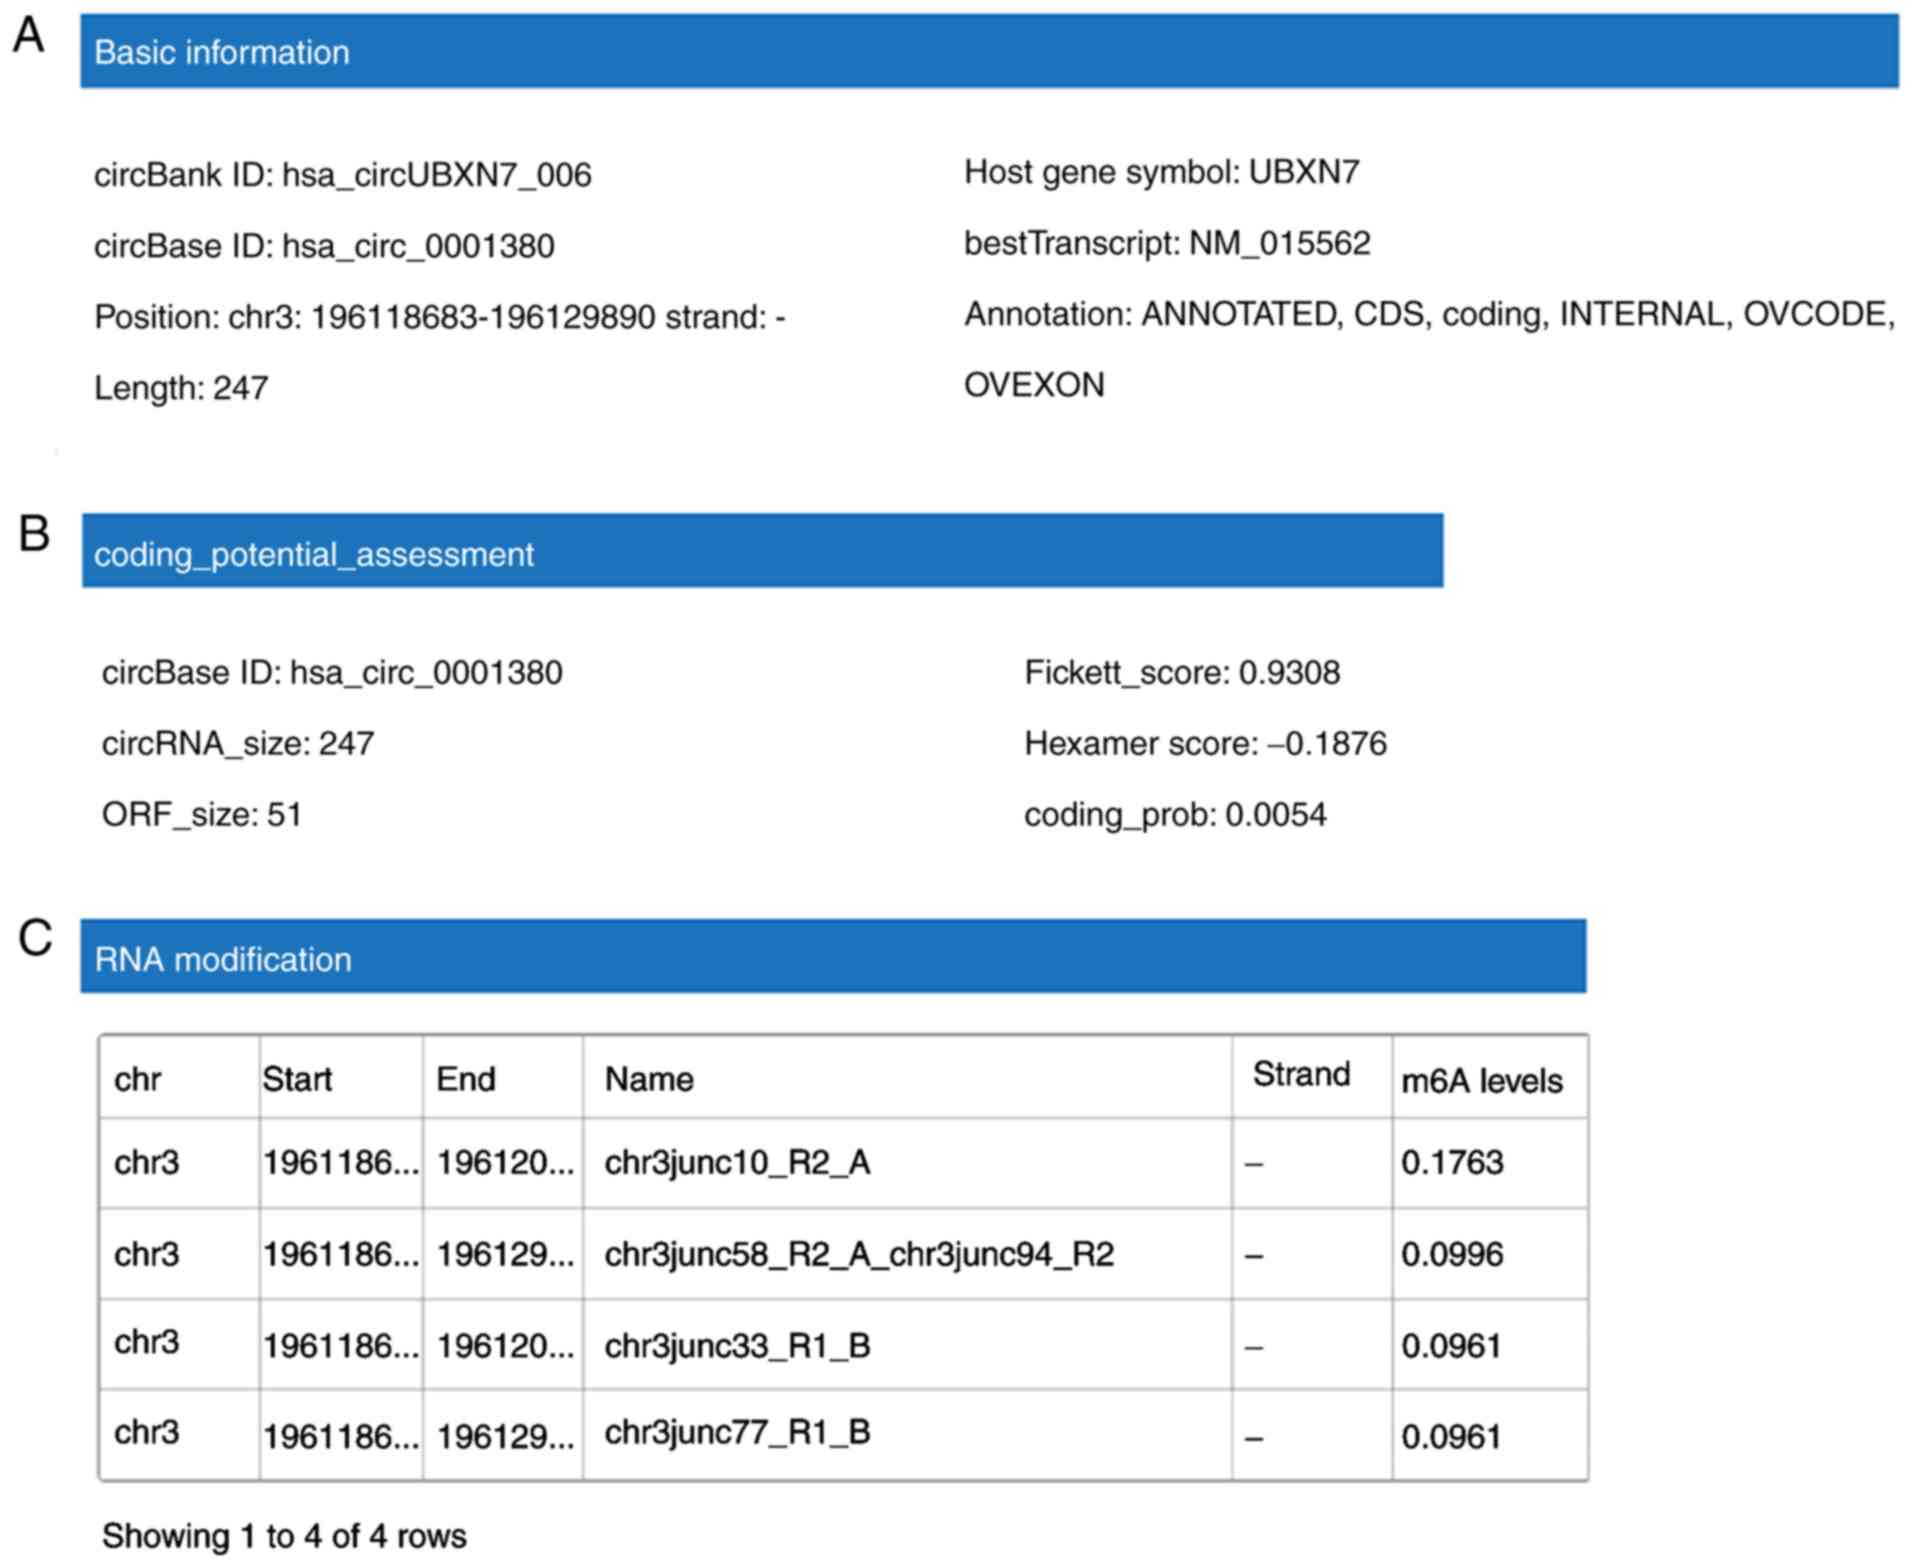
Task: Click the 0.0996 m6A level cell
Action: tap(1451, 1254)
